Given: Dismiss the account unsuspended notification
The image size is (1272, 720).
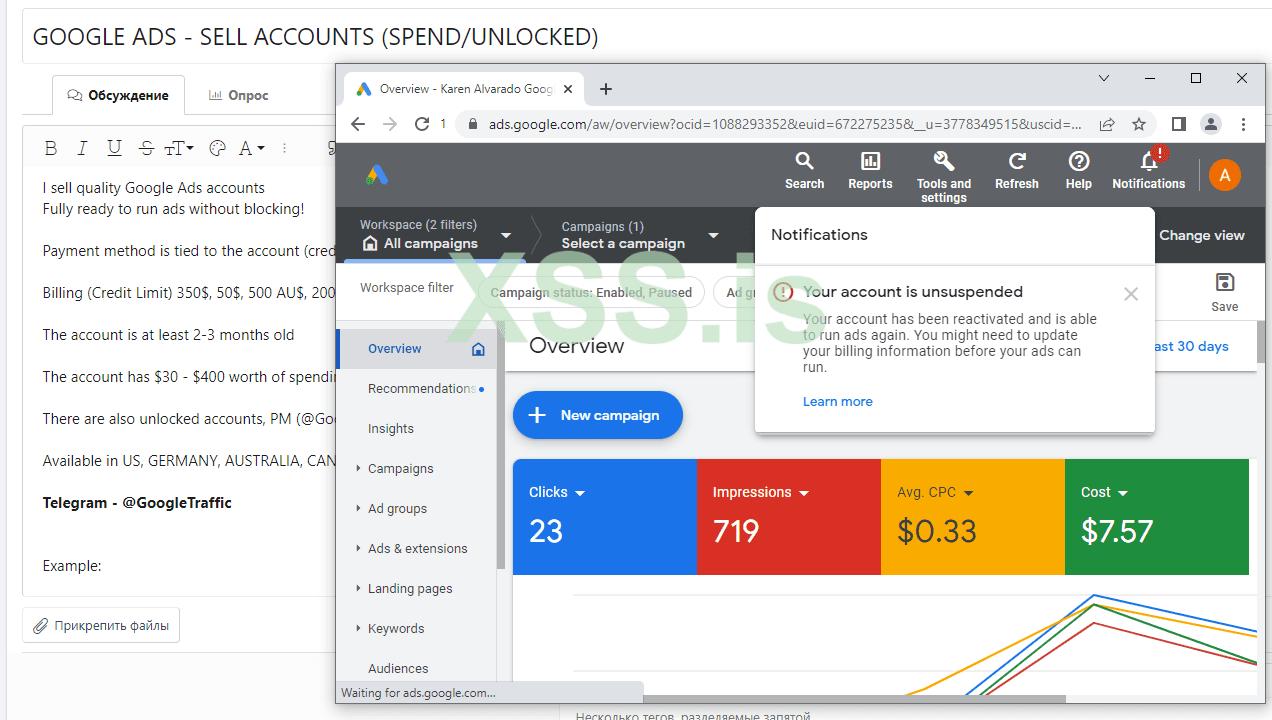Looking at the screenshot, I should [1131, 294].
